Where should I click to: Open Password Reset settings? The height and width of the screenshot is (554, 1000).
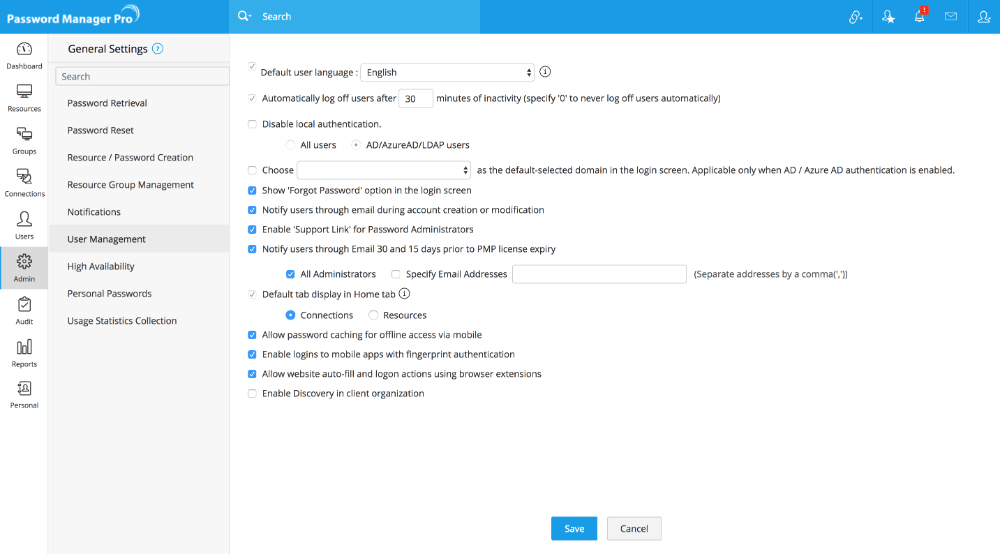100,130
